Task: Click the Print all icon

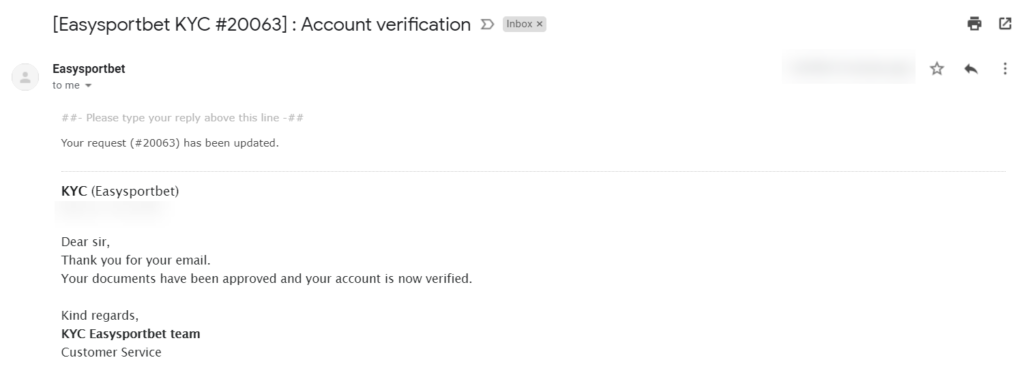Action: [x=974, y=24]
